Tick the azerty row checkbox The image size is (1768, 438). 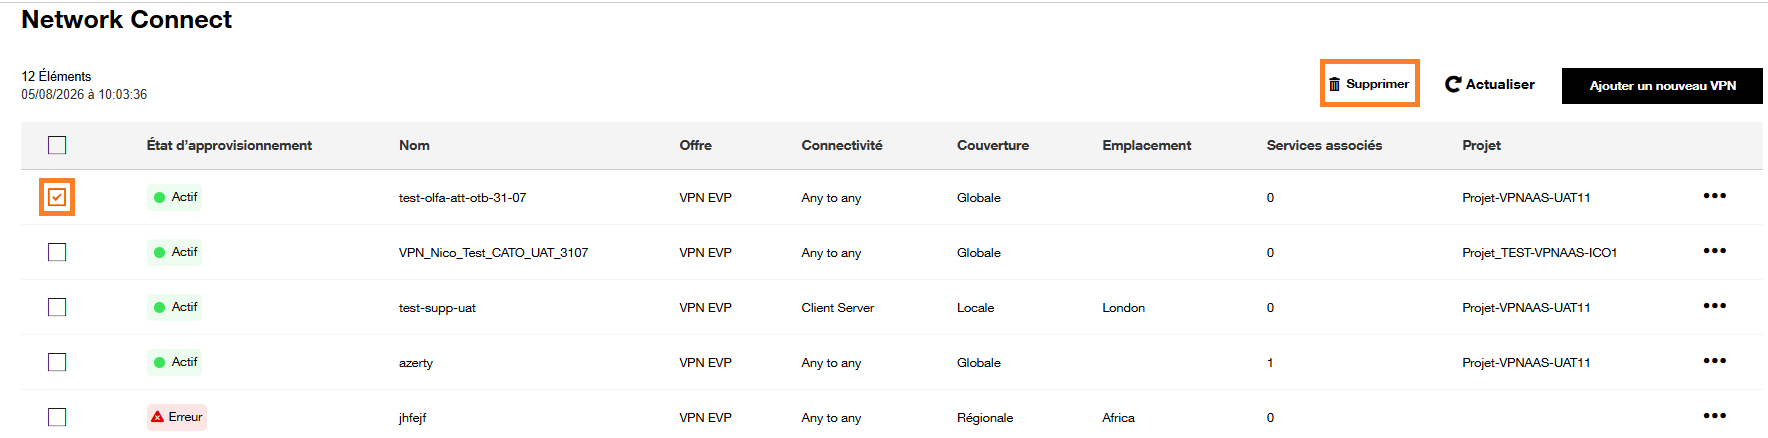(x=57, y=362)
